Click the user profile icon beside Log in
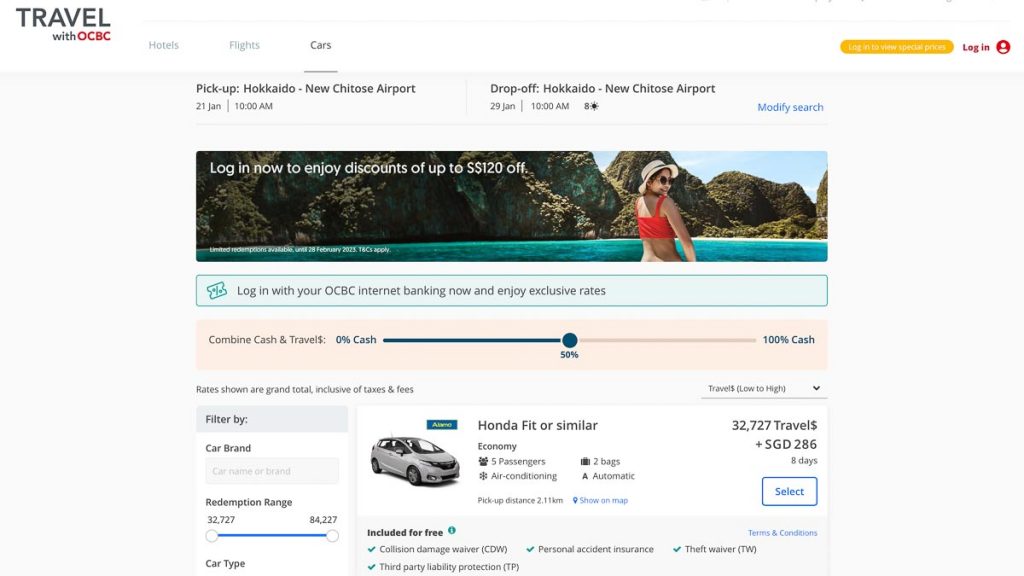1024x576 pixels. tap(1003, 47)
